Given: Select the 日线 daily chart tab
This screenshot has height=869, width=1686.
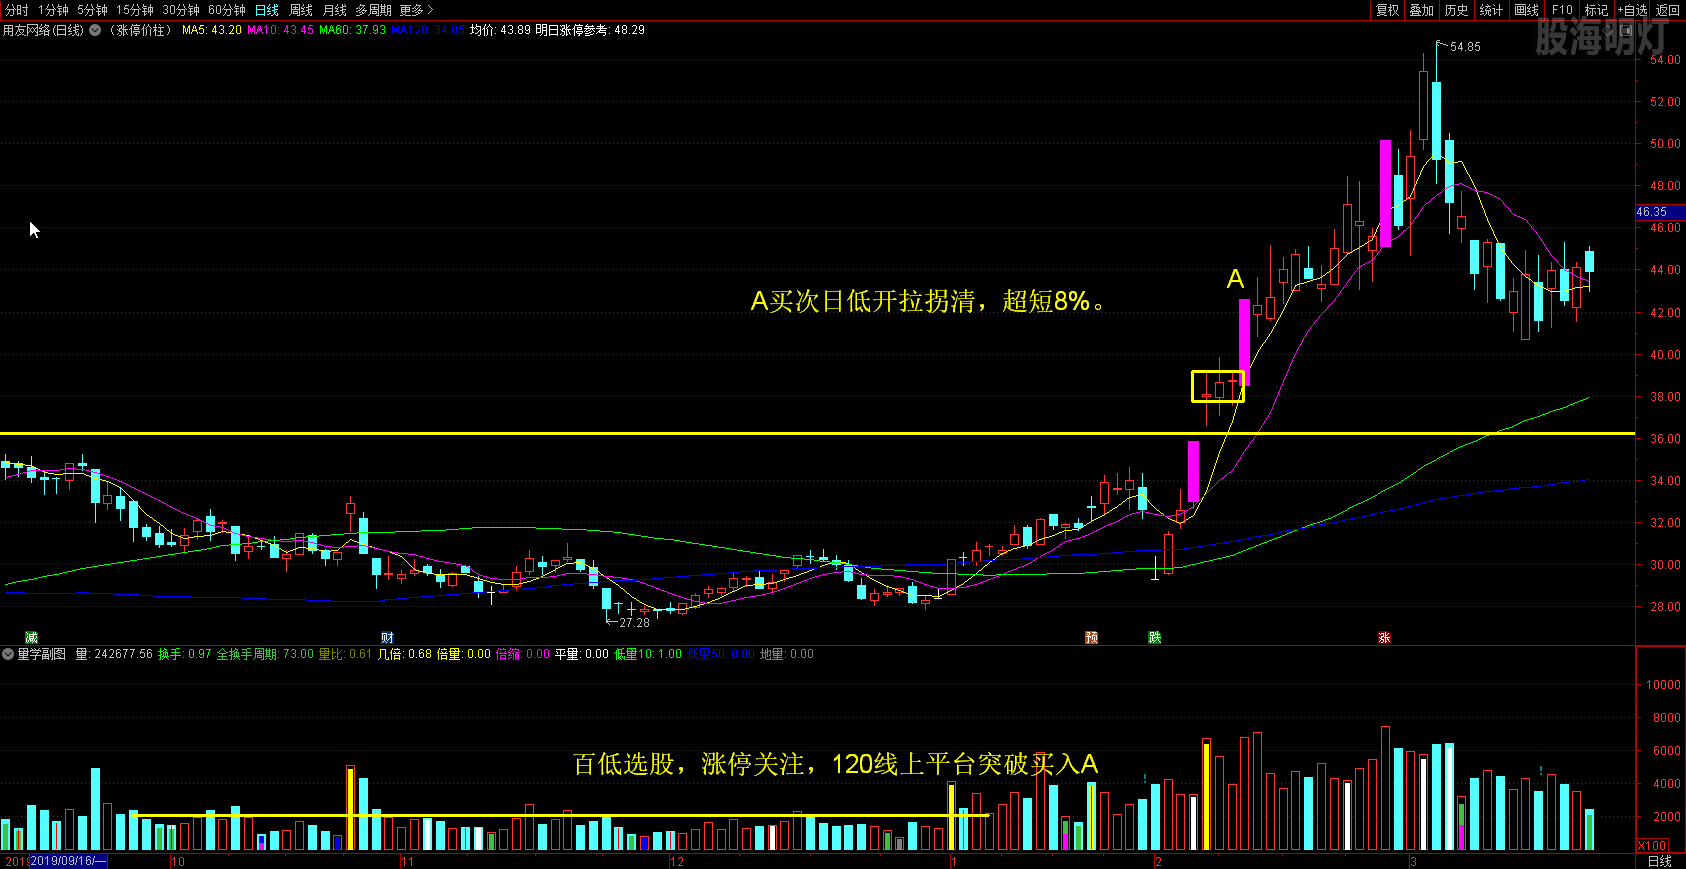Looking at the screenshot, I should (x=267, y=10).
